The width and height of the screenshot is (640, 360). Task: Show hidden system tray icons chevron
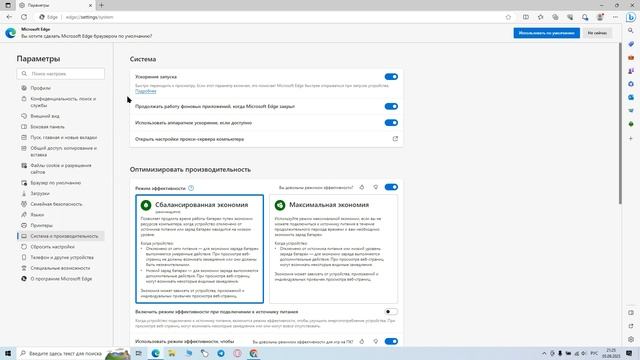point(544,353)
